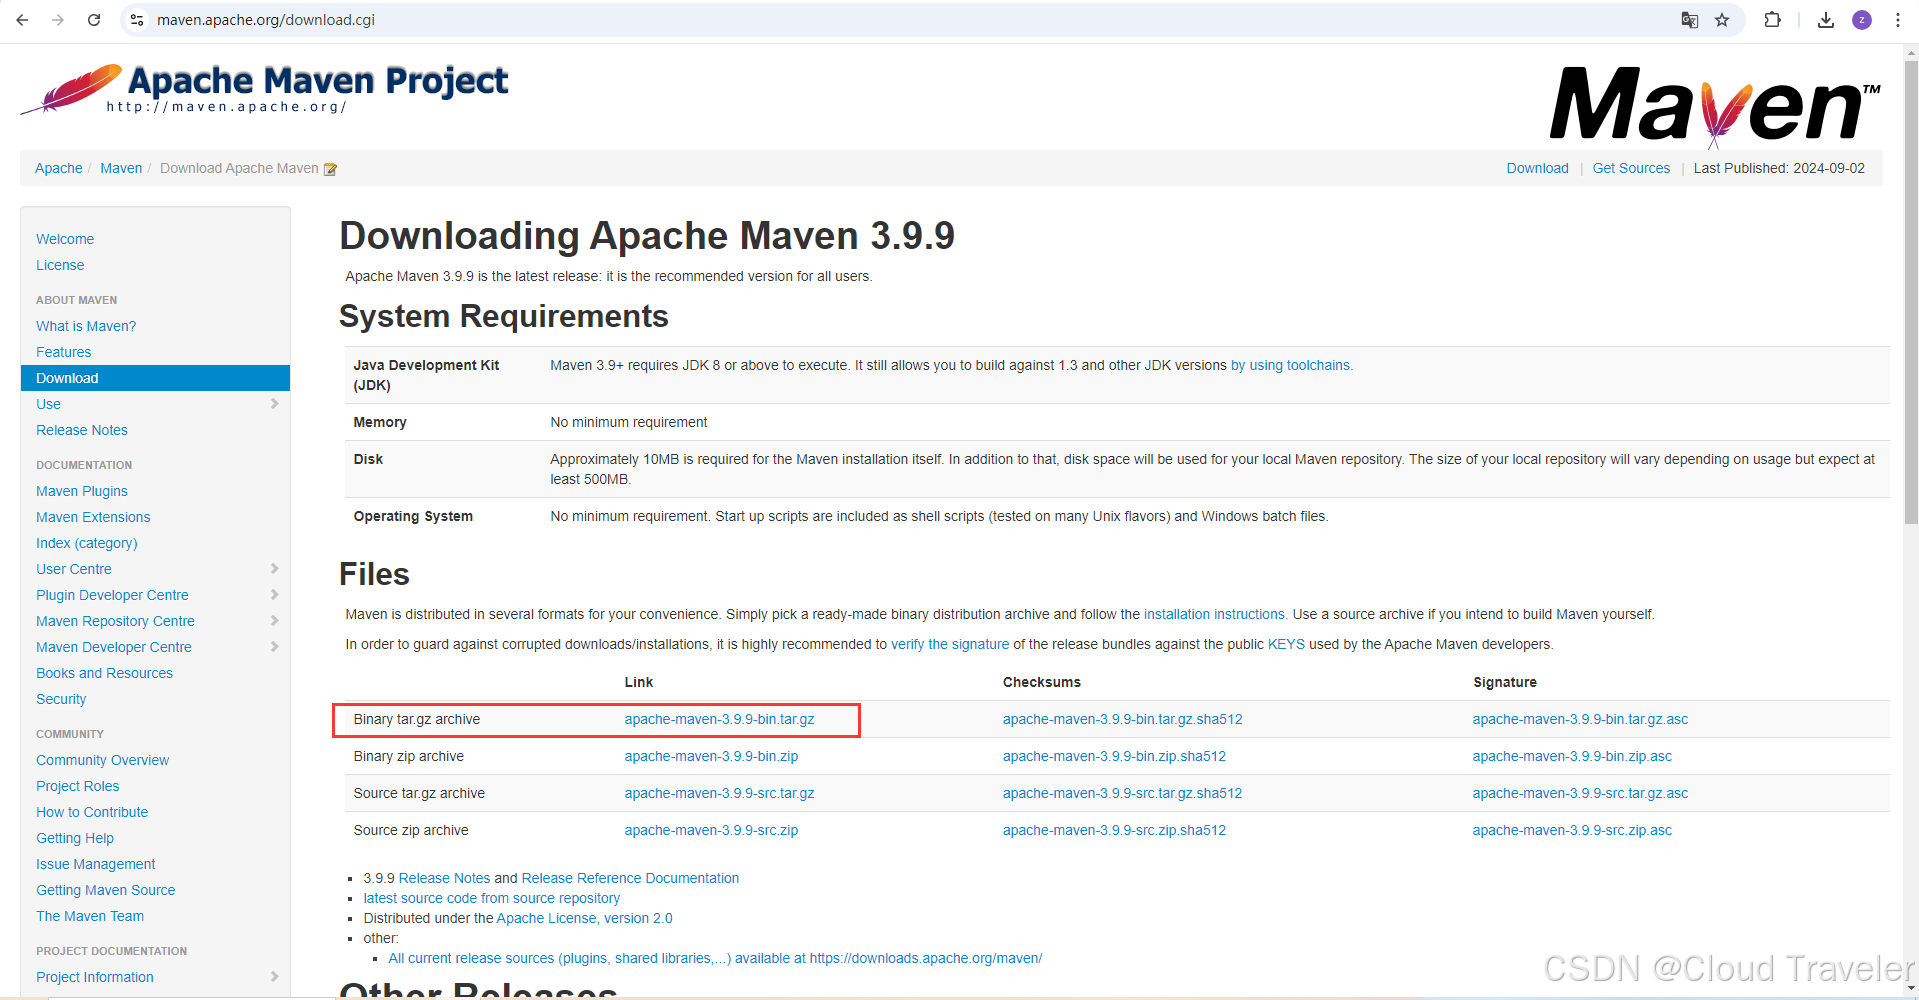Open the user profile avatar
Screen dimensions: 1919x1000
tap(1862, 20)
